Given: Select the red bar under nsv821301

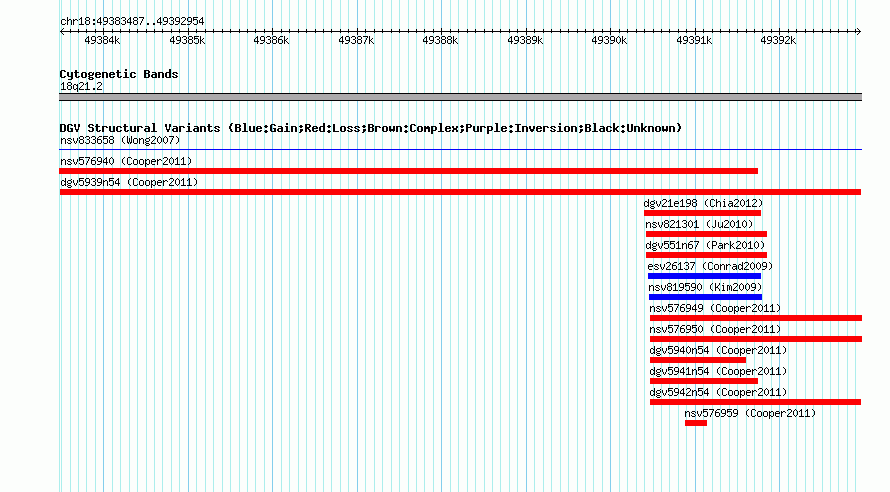Looking at the screenshot, I should coord(707,234).
